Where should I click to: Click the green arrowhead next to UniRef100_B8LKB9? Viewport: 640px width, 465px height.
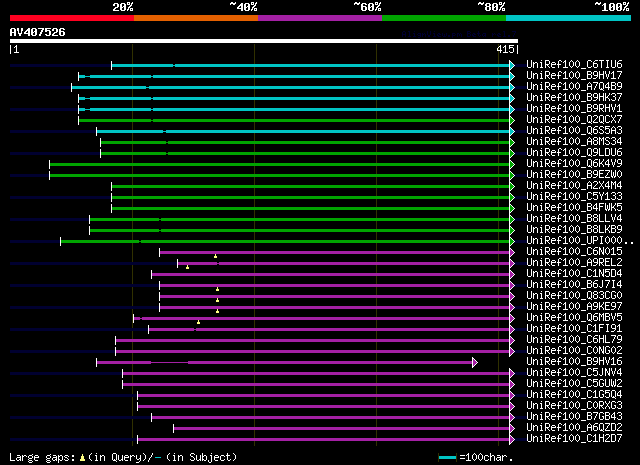pyautogui.click(x=512, y=230)
